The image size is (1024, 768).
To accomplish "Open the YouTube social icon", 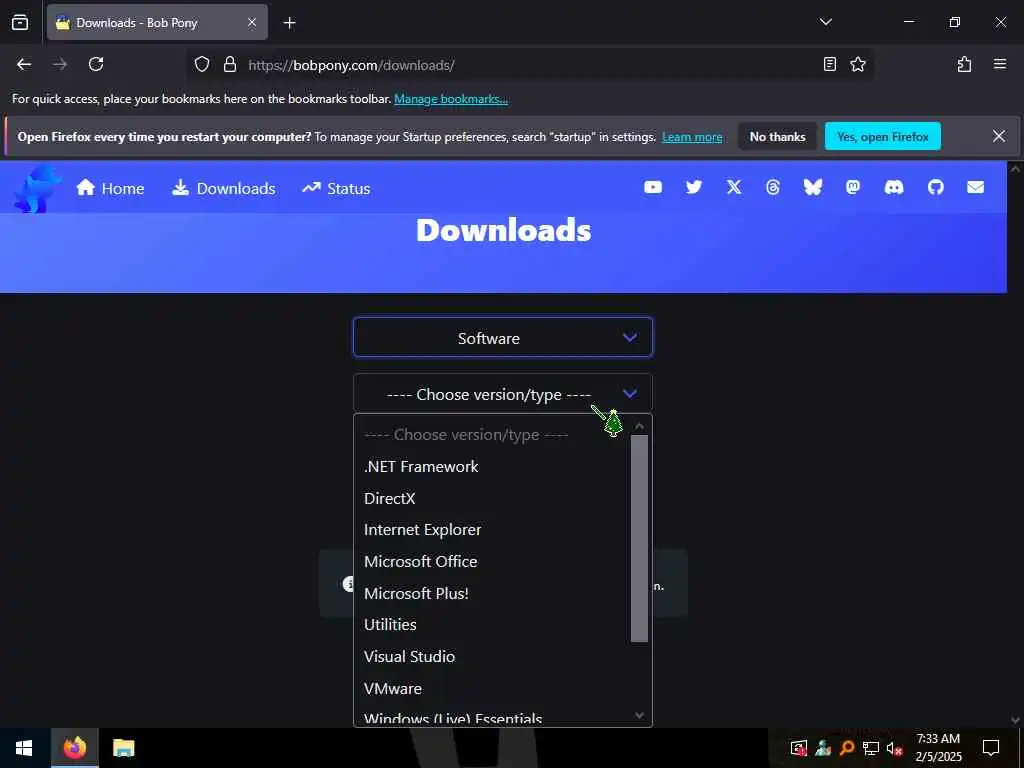I will [x=652, y=187].
